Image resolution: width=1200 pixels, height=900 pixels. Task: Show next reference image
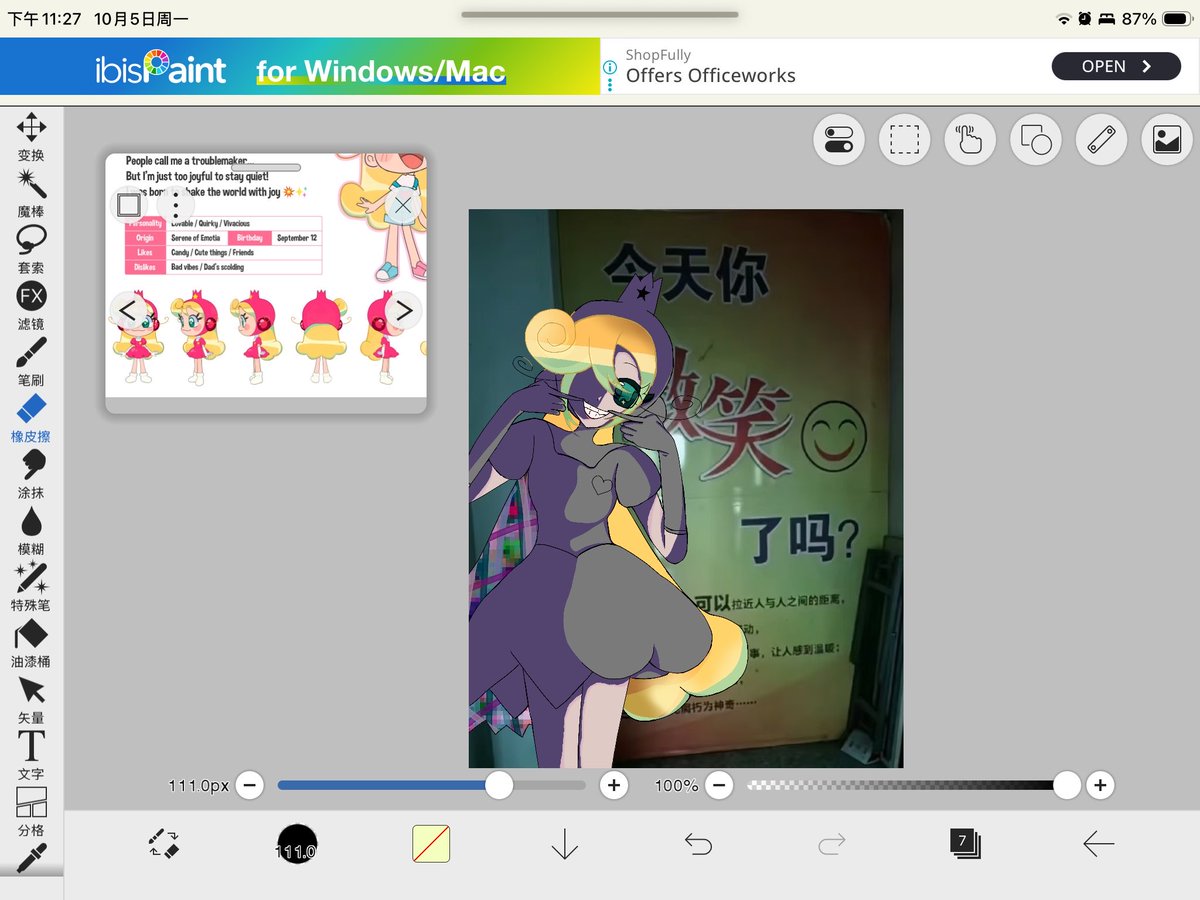[403, 311]
